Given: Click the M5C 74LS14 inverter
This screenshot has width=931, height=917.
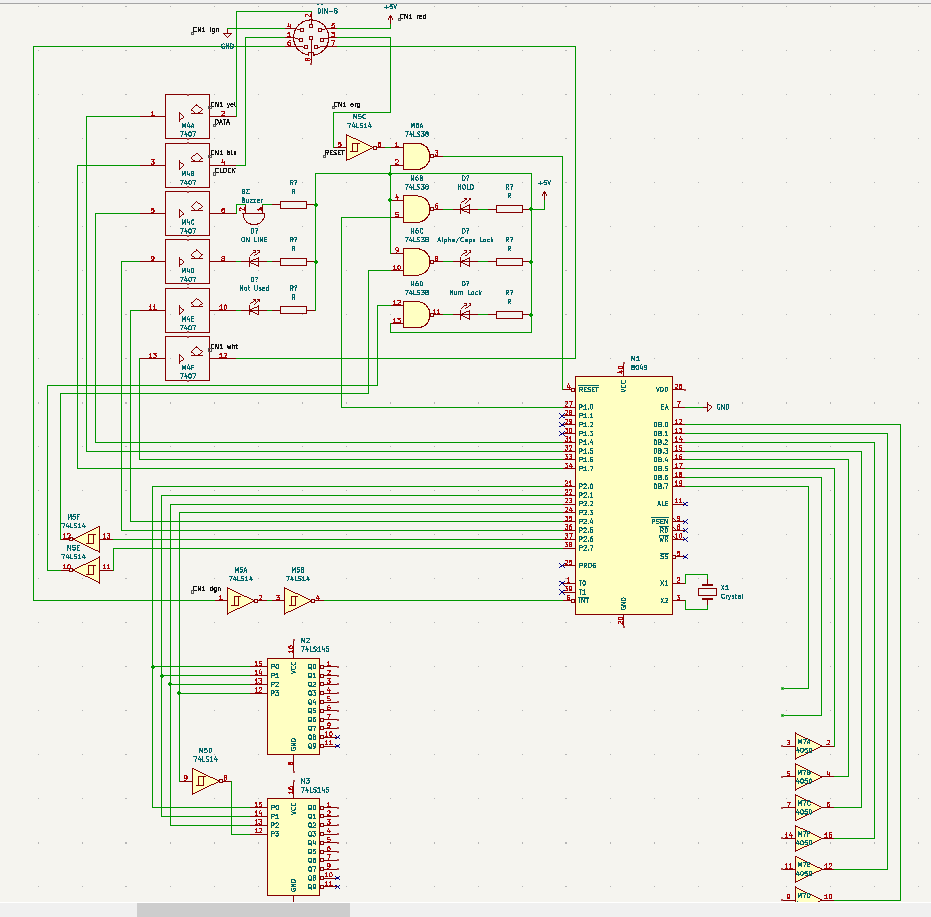Looking at the screenshot, I should click(x=359, y=146).
